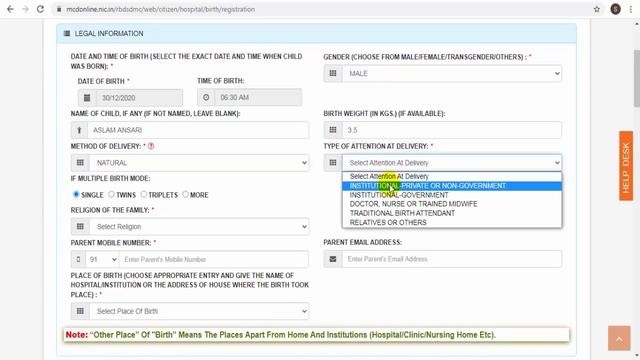Image resolution: width=640 pixels, height=360 pixels.
Task: Open the Select Religion dropdown
Action: (x=199, y=227)
